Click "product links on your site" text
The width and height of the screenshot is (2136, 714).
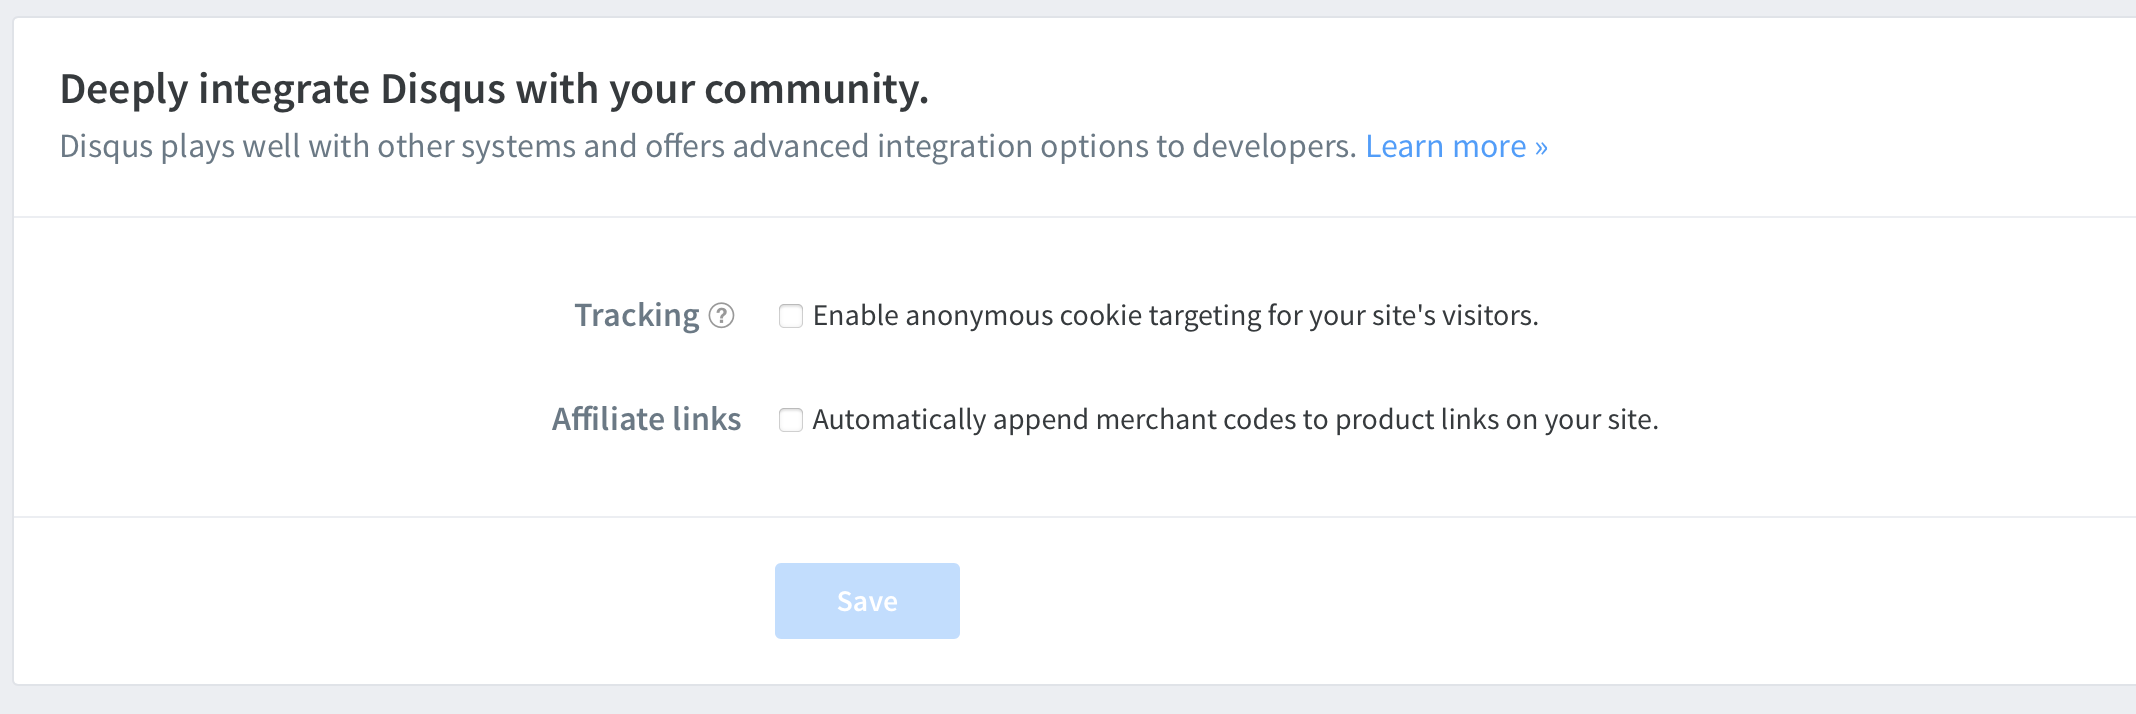[1496, 420]
